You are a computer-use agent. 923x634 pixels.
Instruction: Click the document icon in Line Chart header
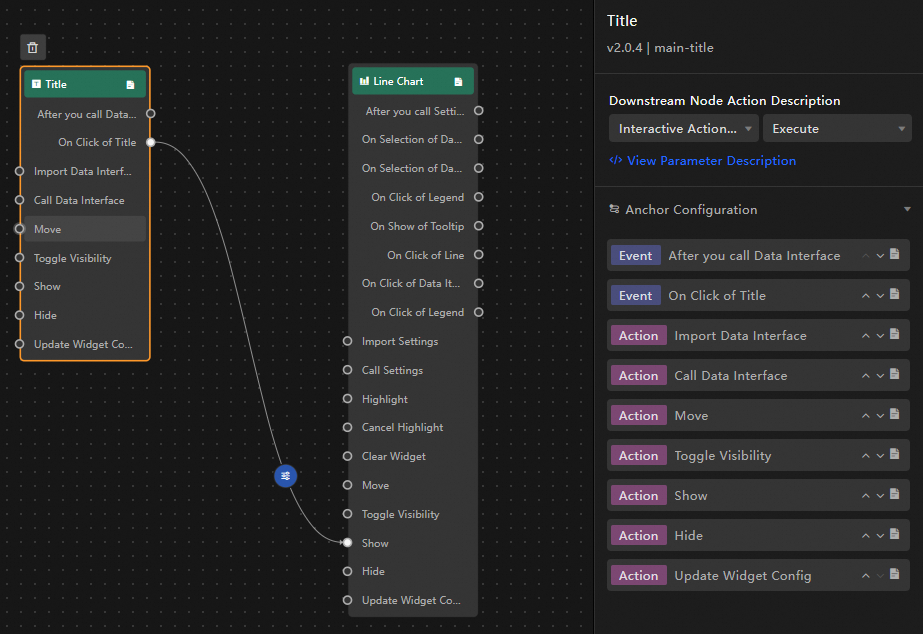pos(458,82)
